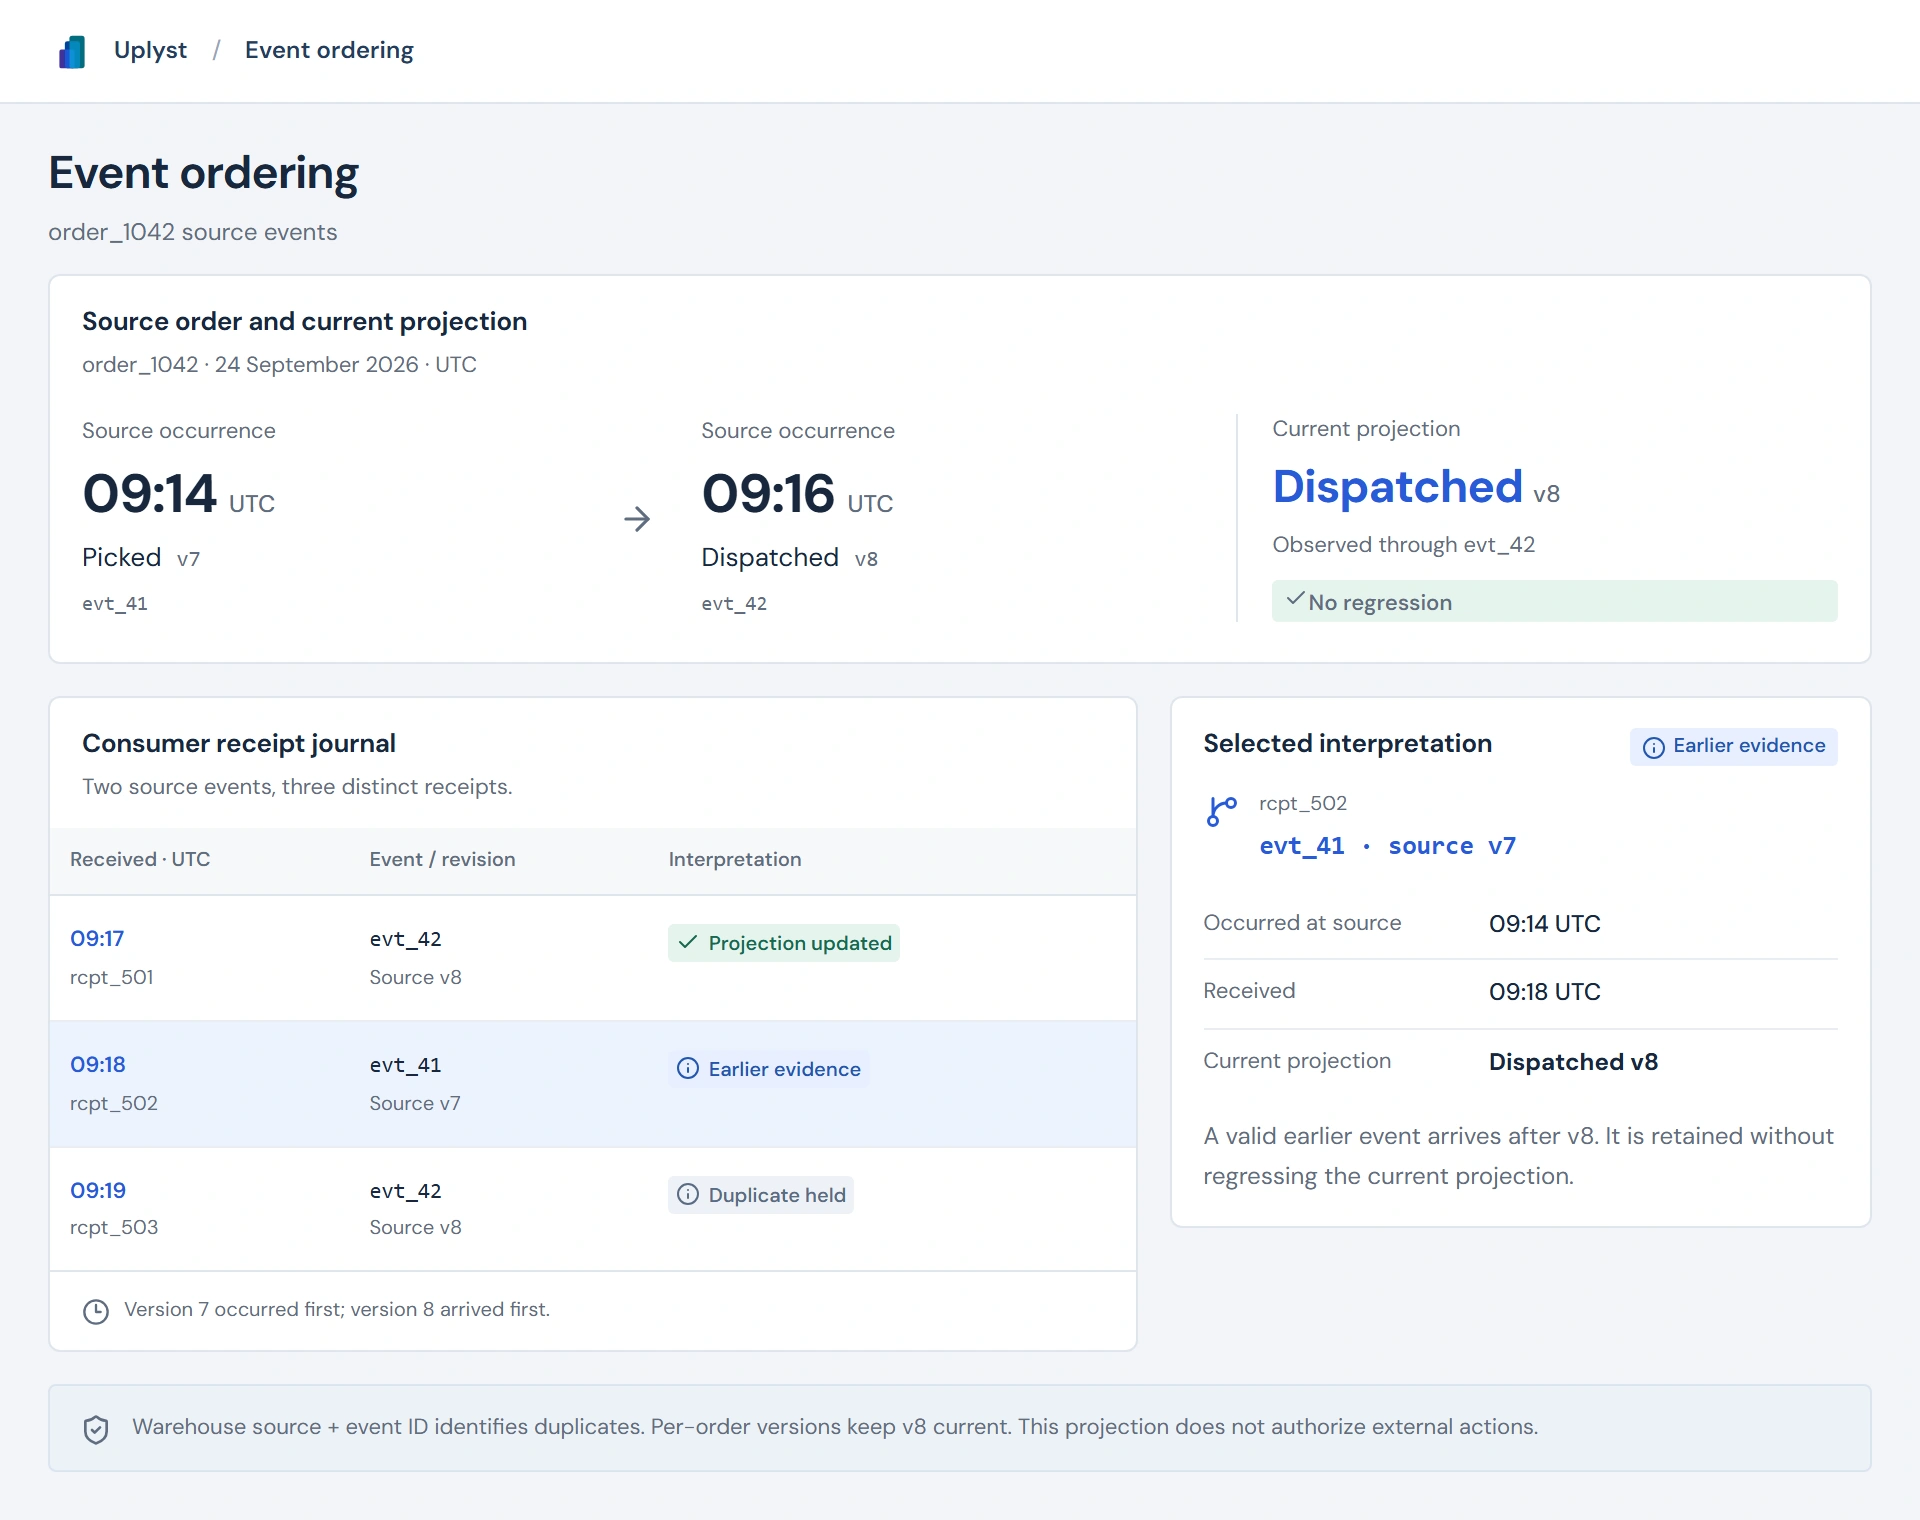Click the Event / revision column header

pyautogui.click(x=442, y=859)
